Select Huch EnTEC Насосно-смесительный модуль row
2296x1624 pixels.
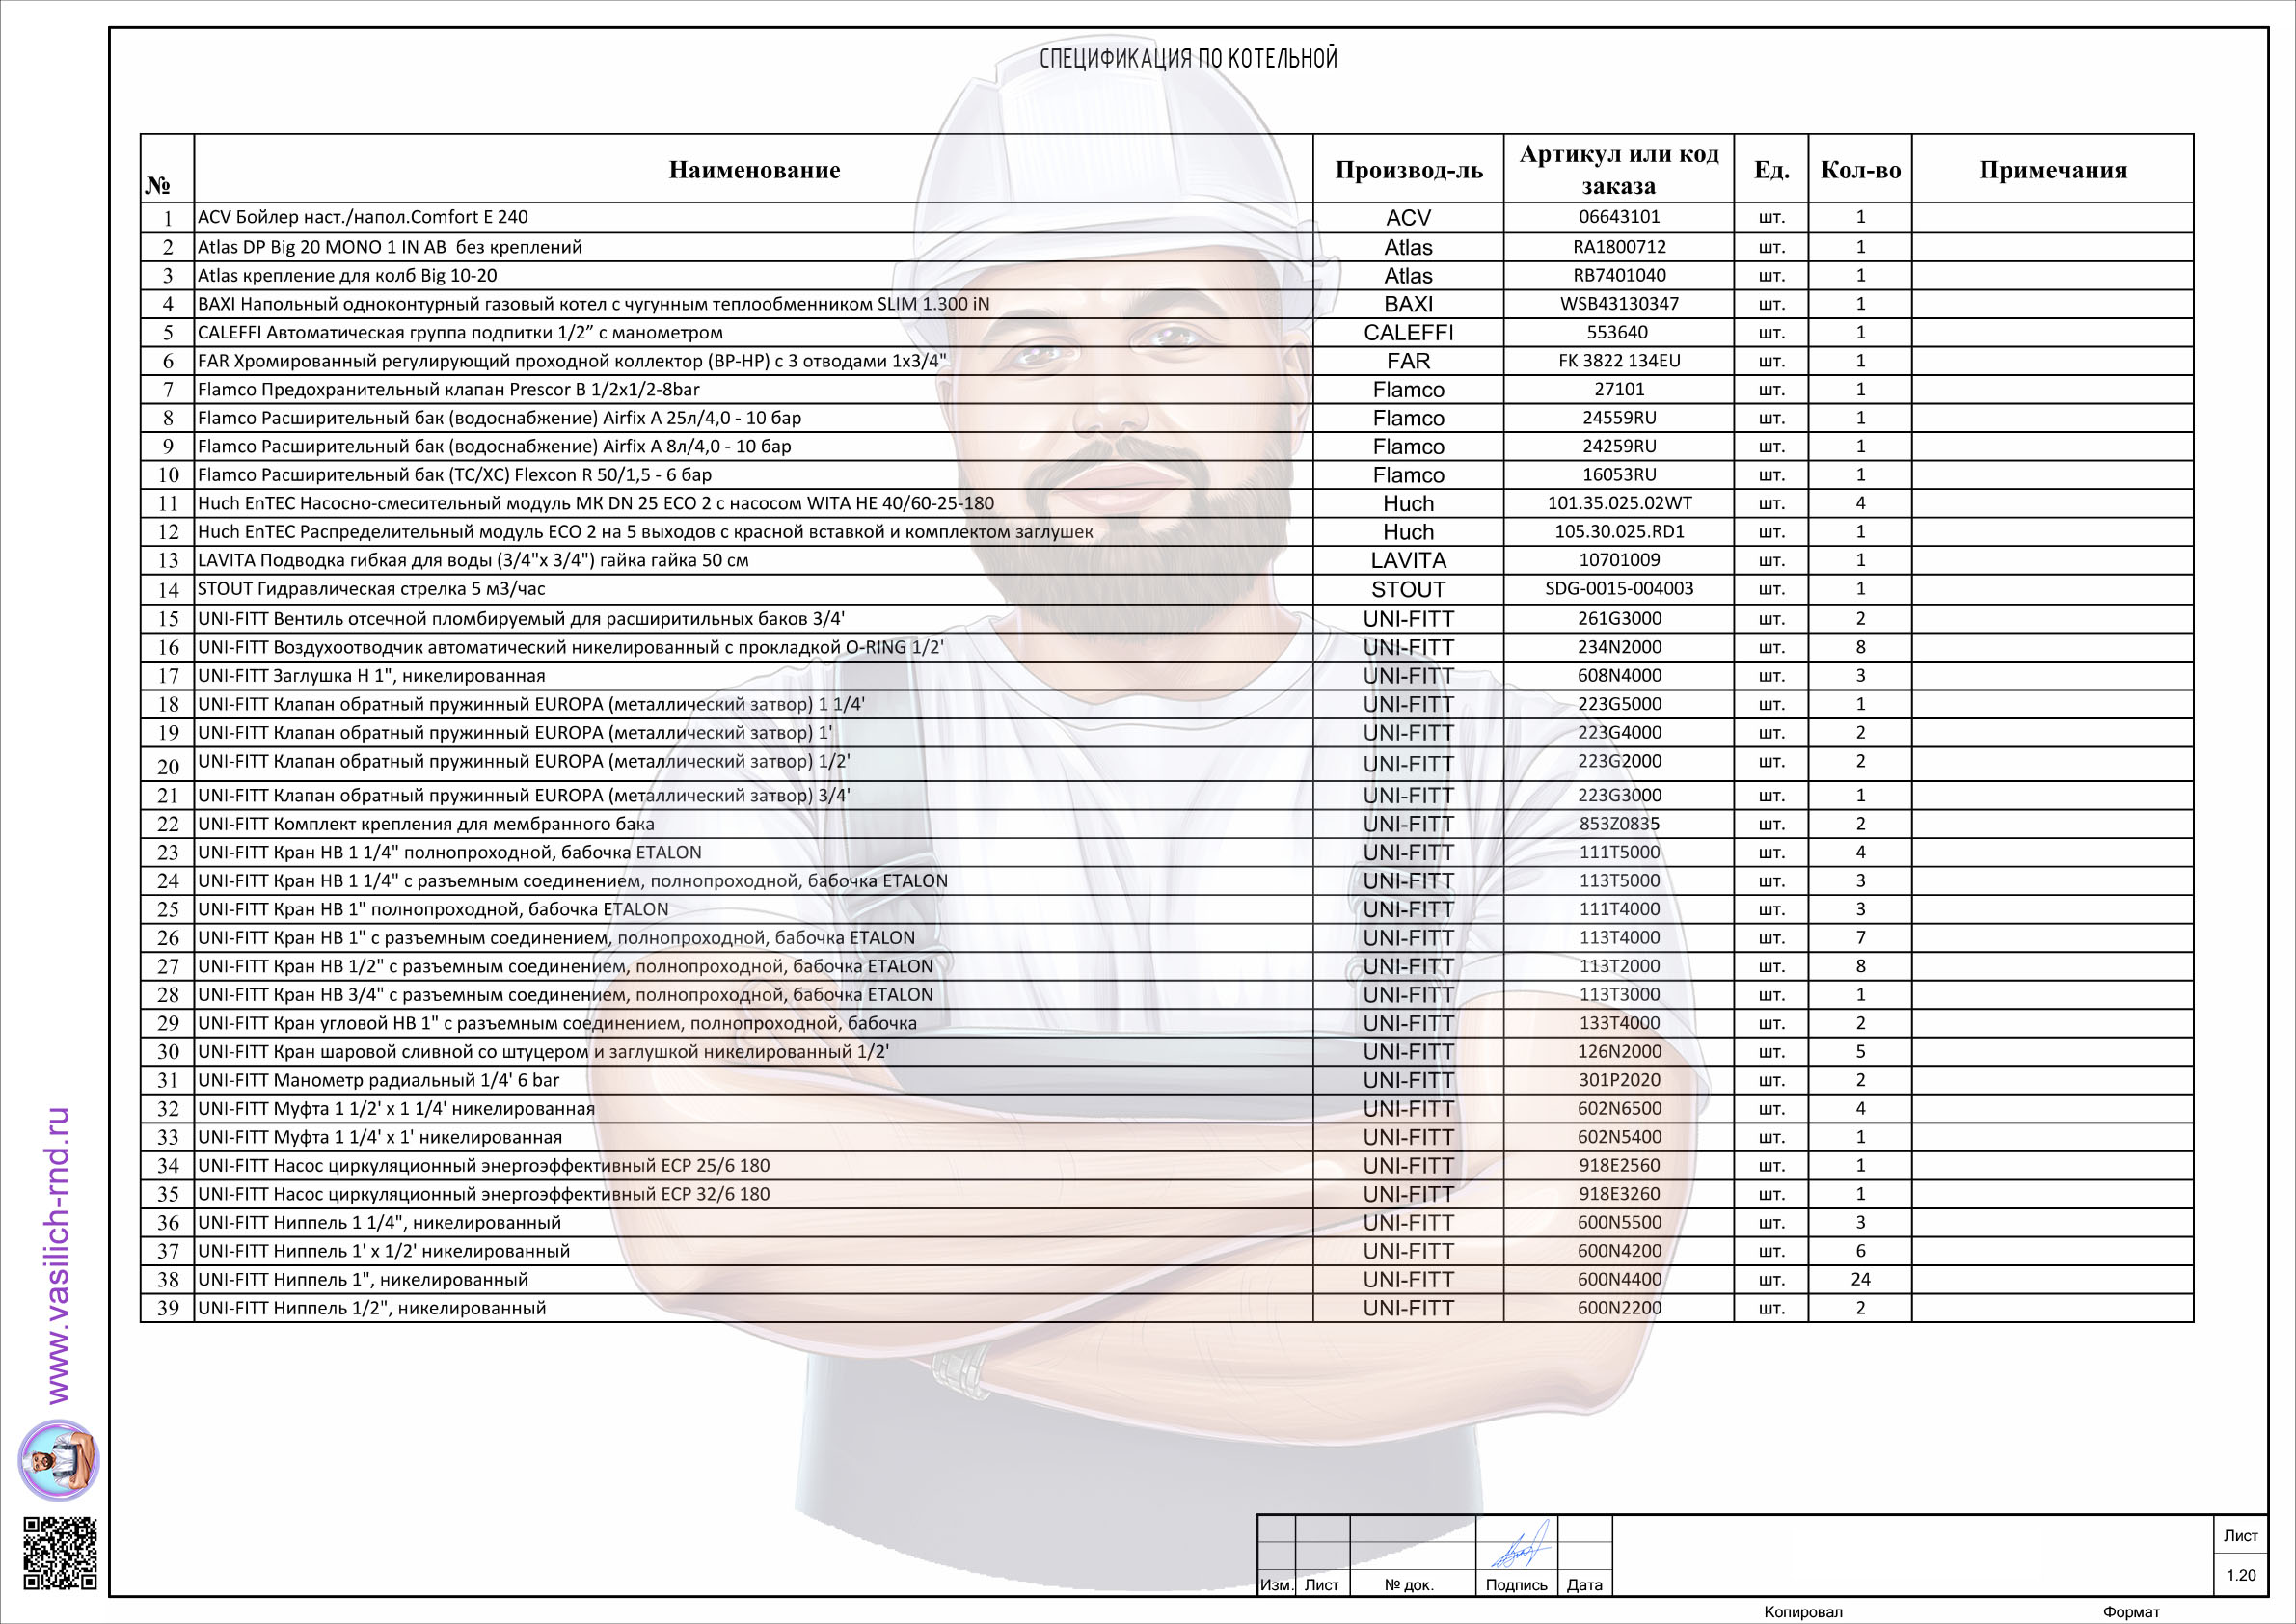coord(1167,504)
